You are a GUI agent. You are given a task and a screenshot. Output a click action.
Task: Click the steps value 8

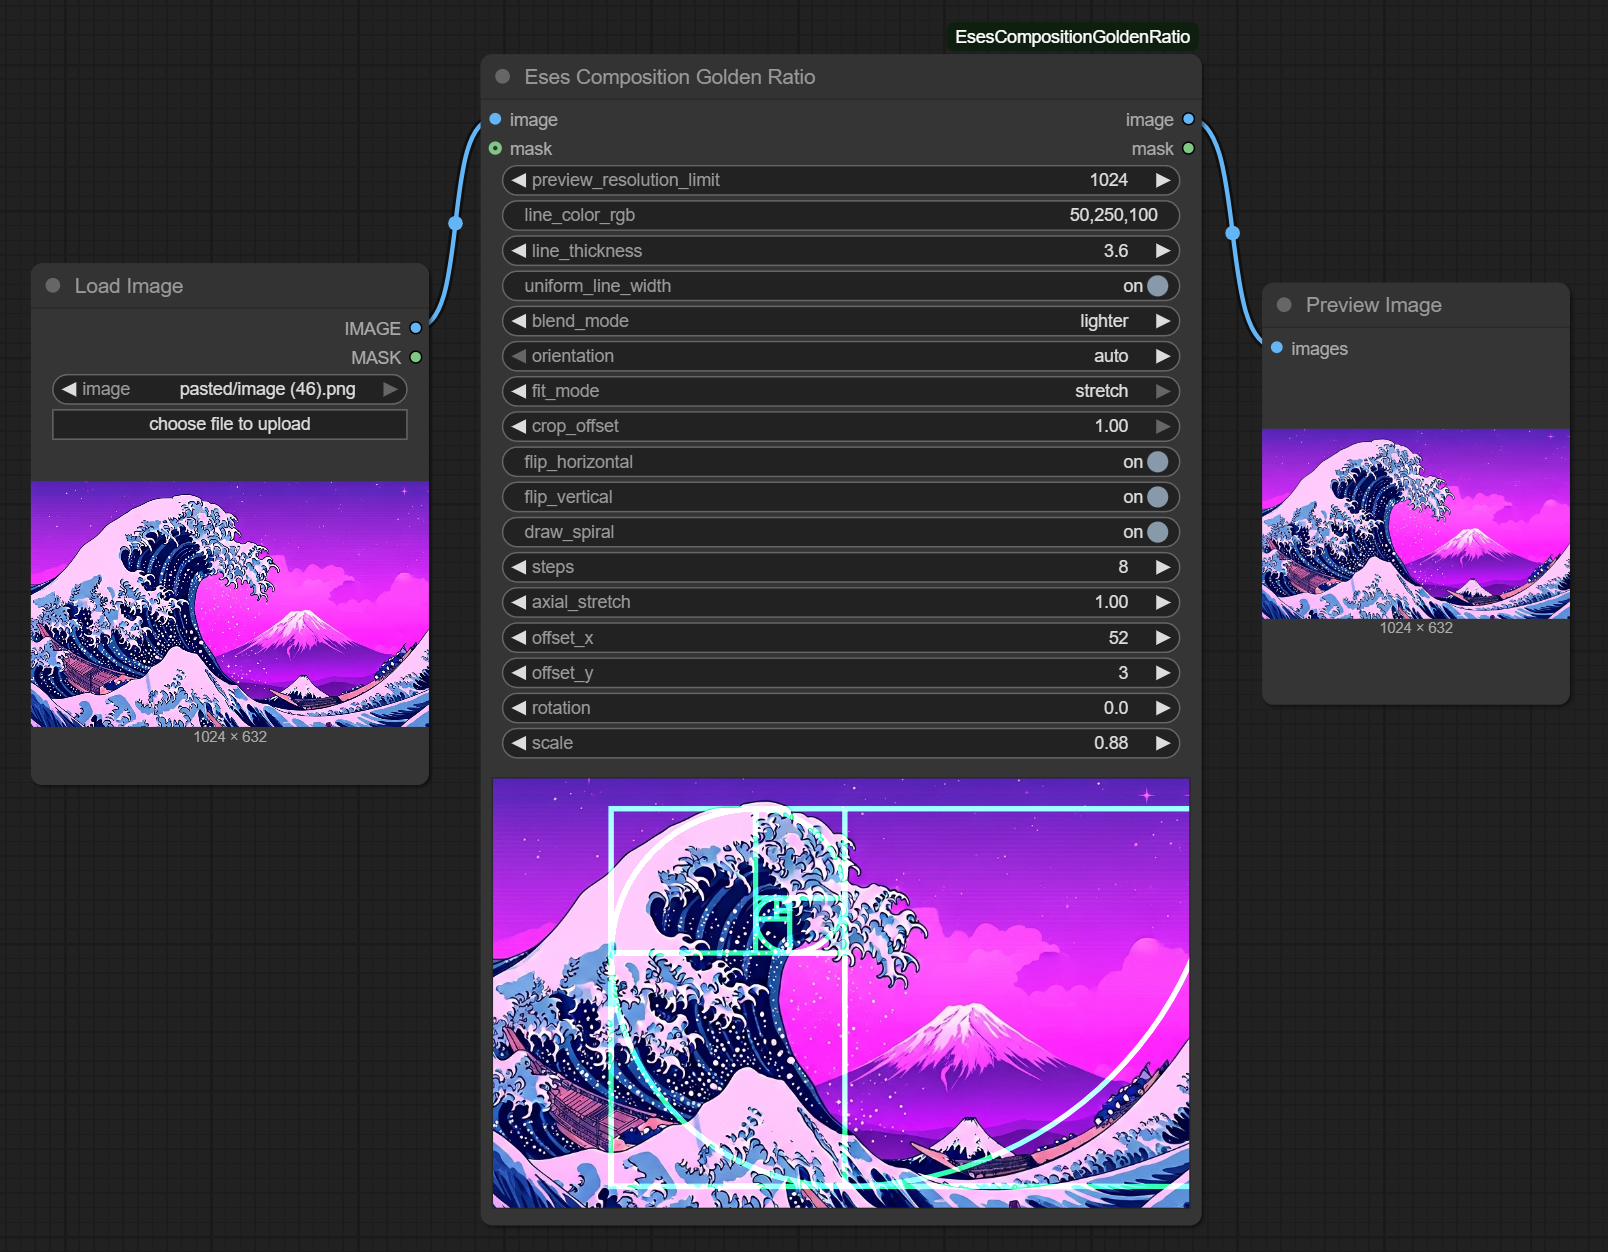click(x=1123, y=567)
